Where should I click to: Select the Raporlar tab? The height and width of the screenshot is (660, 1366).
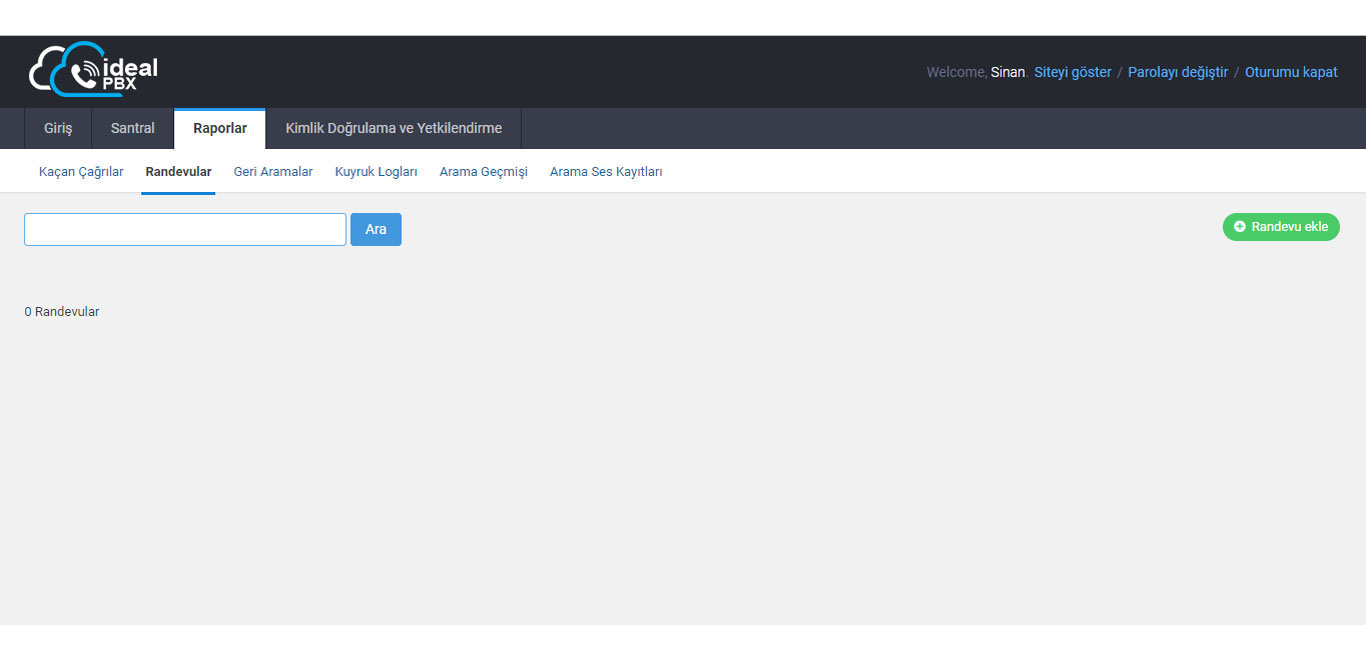pos(220,128)
